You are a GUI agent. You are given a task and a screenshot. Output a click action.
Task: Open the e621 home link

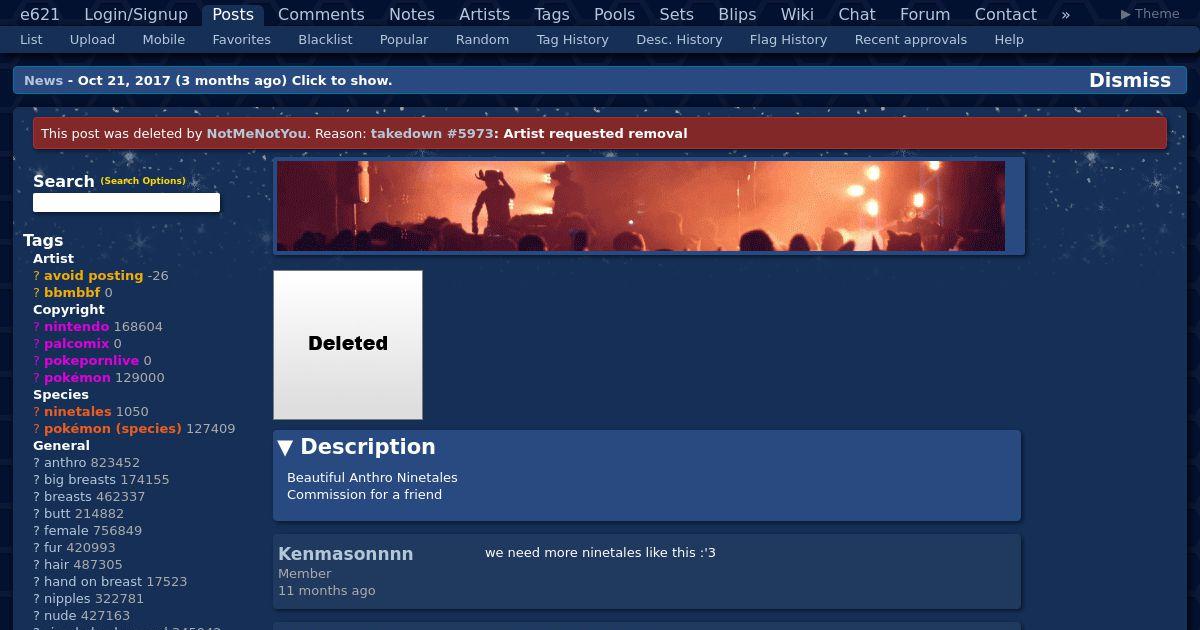(40, 14)
